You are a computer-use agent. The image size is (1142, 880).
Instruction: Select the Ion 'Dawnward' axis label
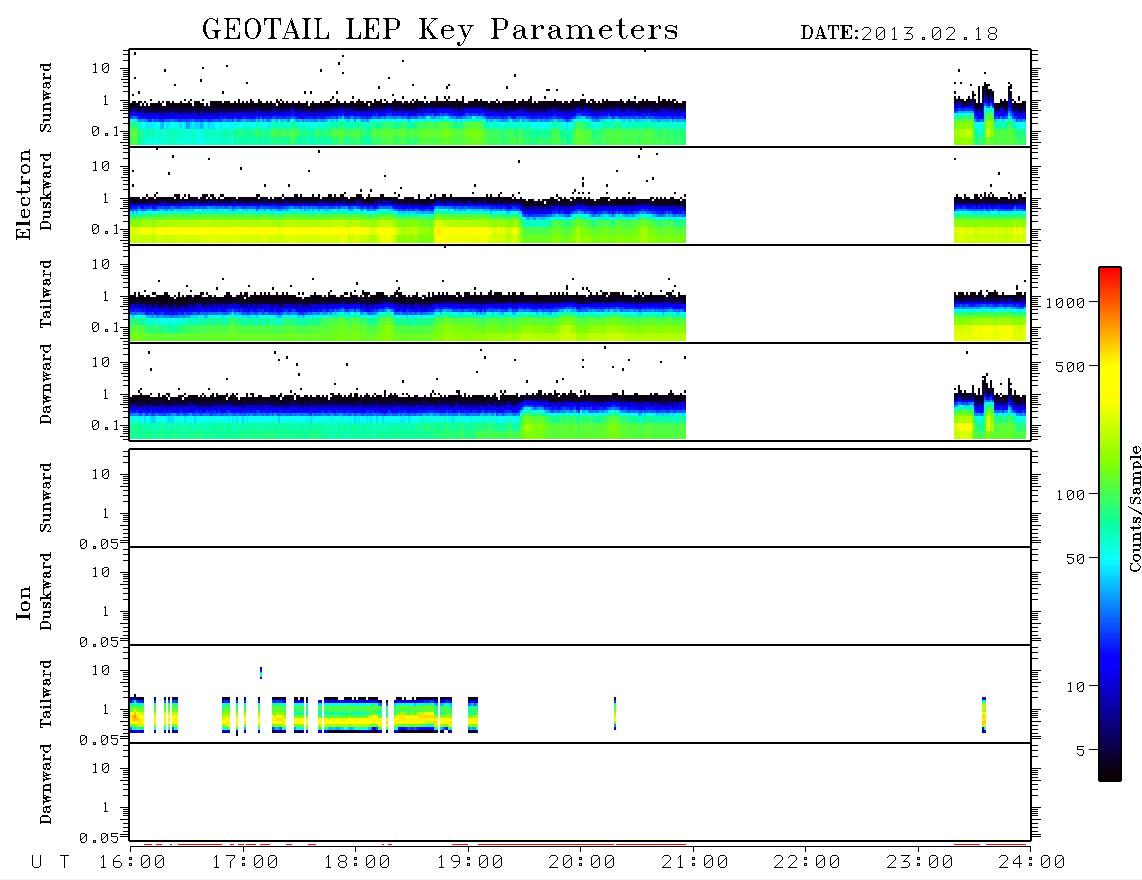coord(46,784)
